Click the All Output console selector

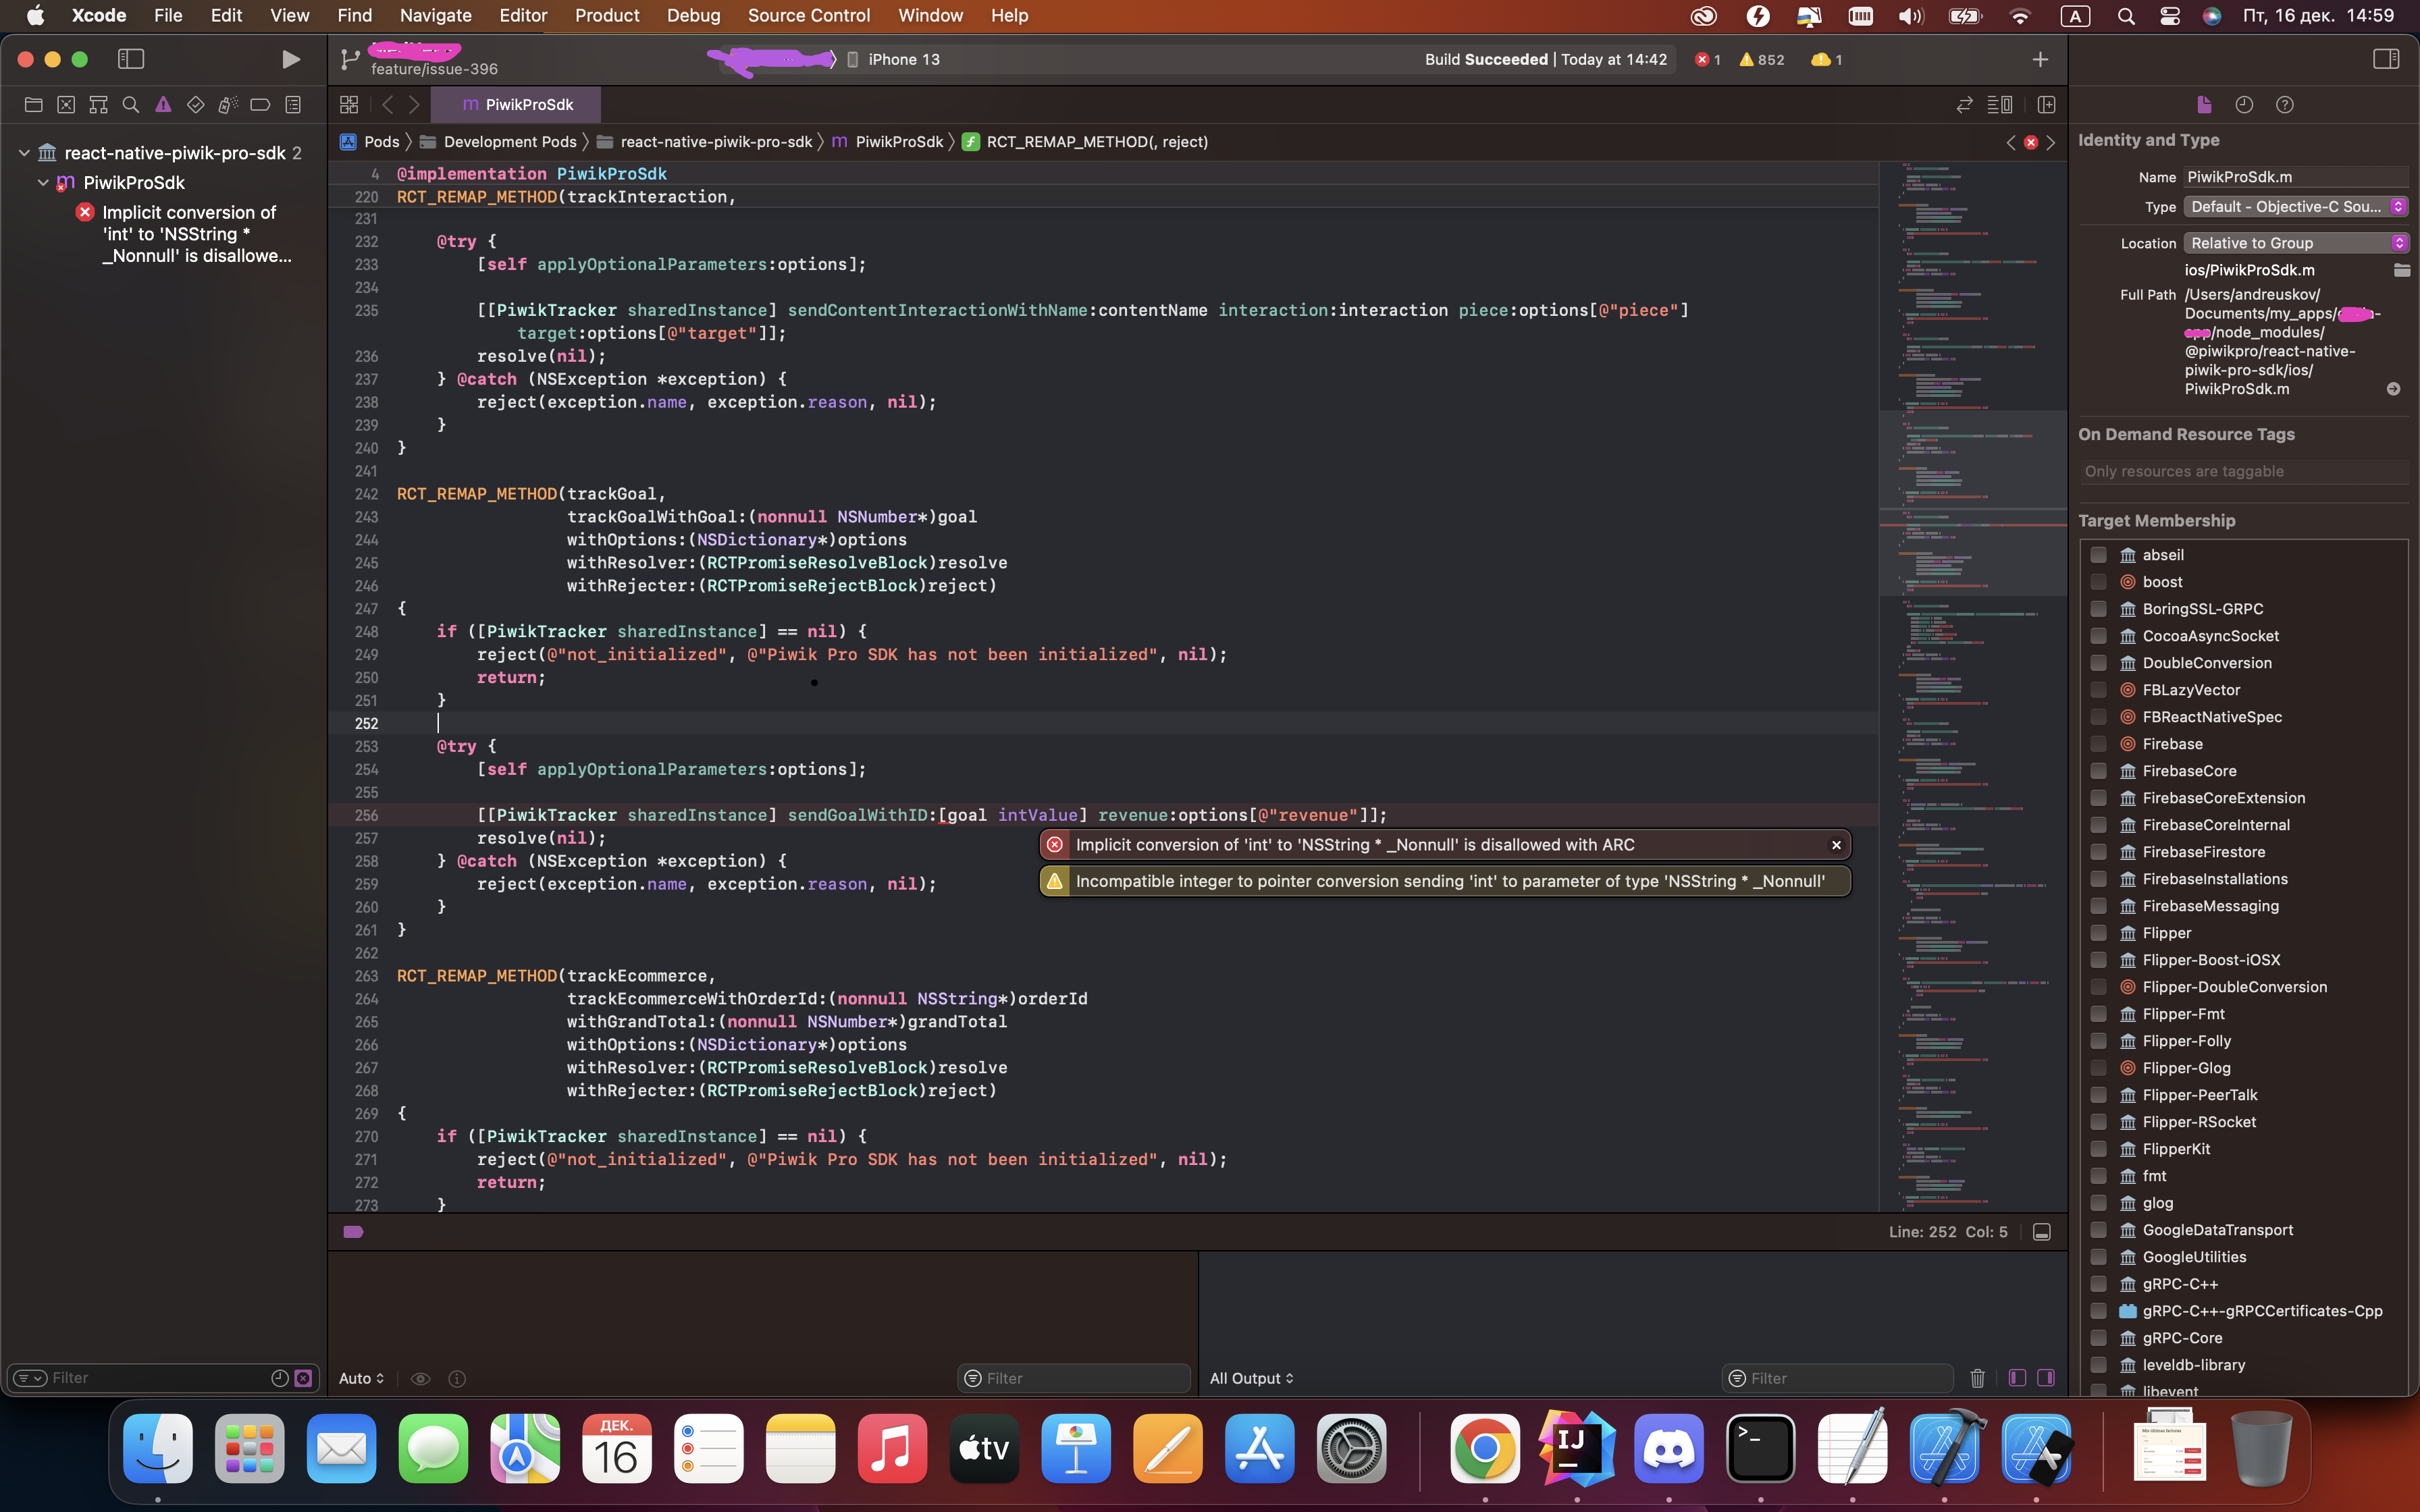point(1251,1378)
